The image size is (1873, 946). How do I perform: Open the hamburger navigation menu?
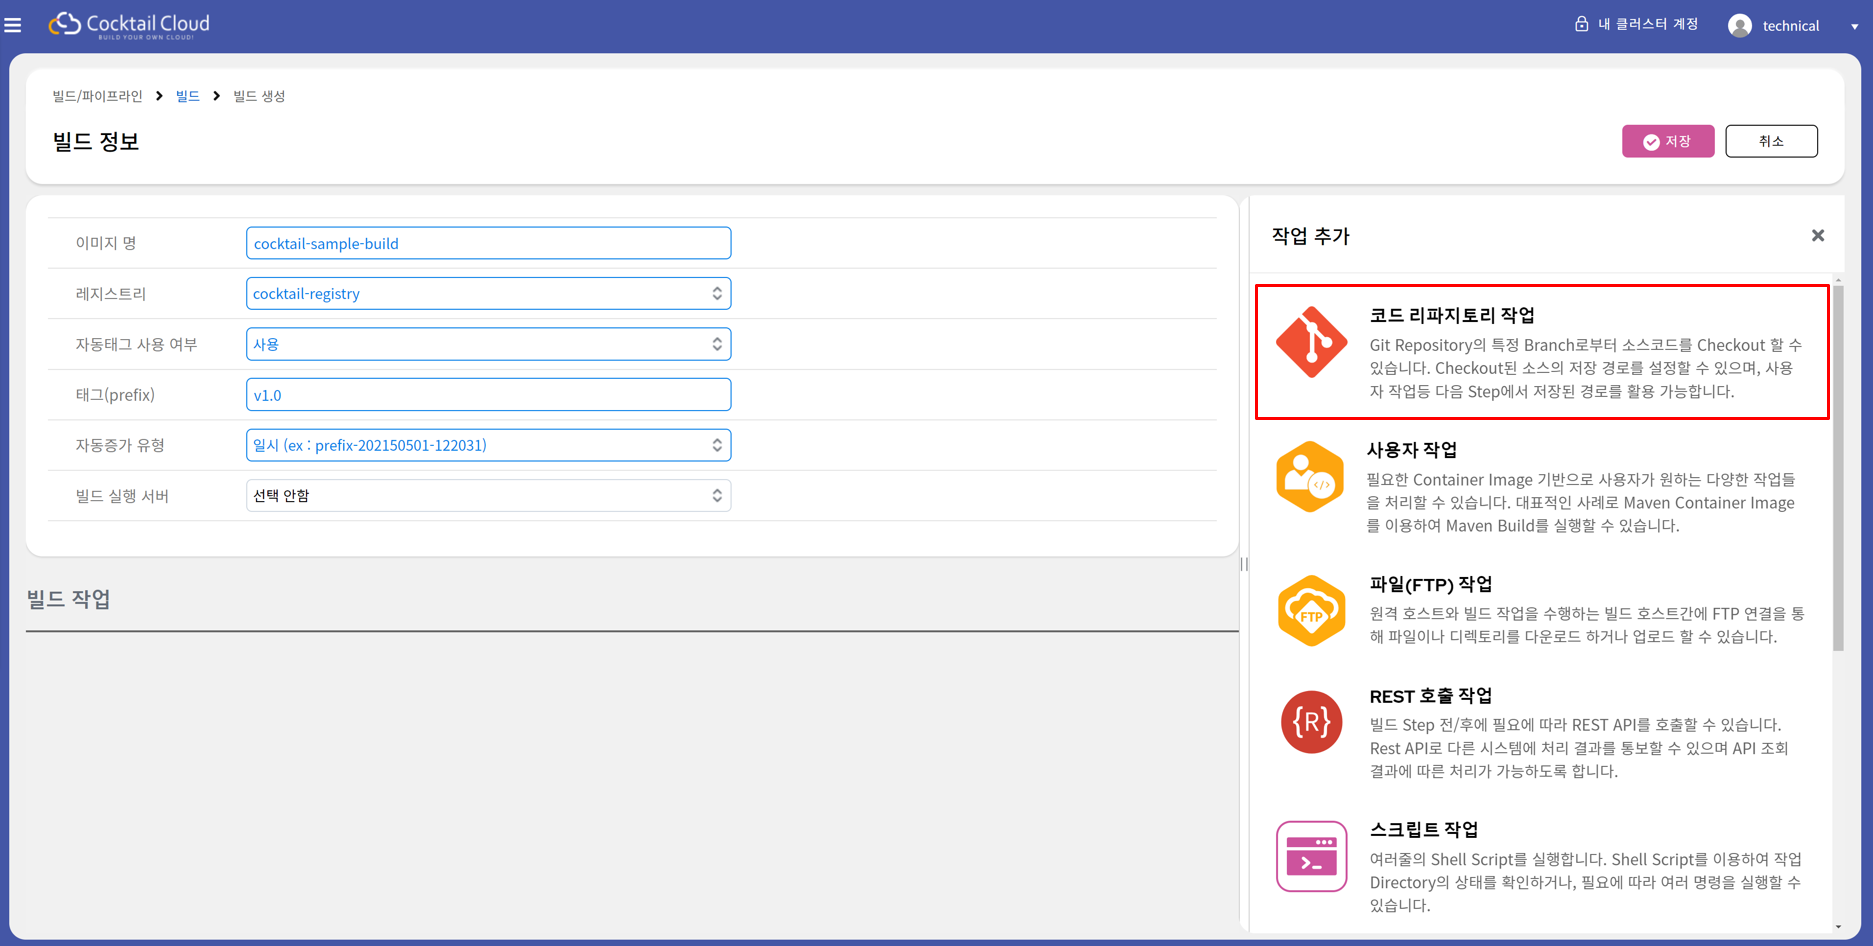[x=13, y=25]
